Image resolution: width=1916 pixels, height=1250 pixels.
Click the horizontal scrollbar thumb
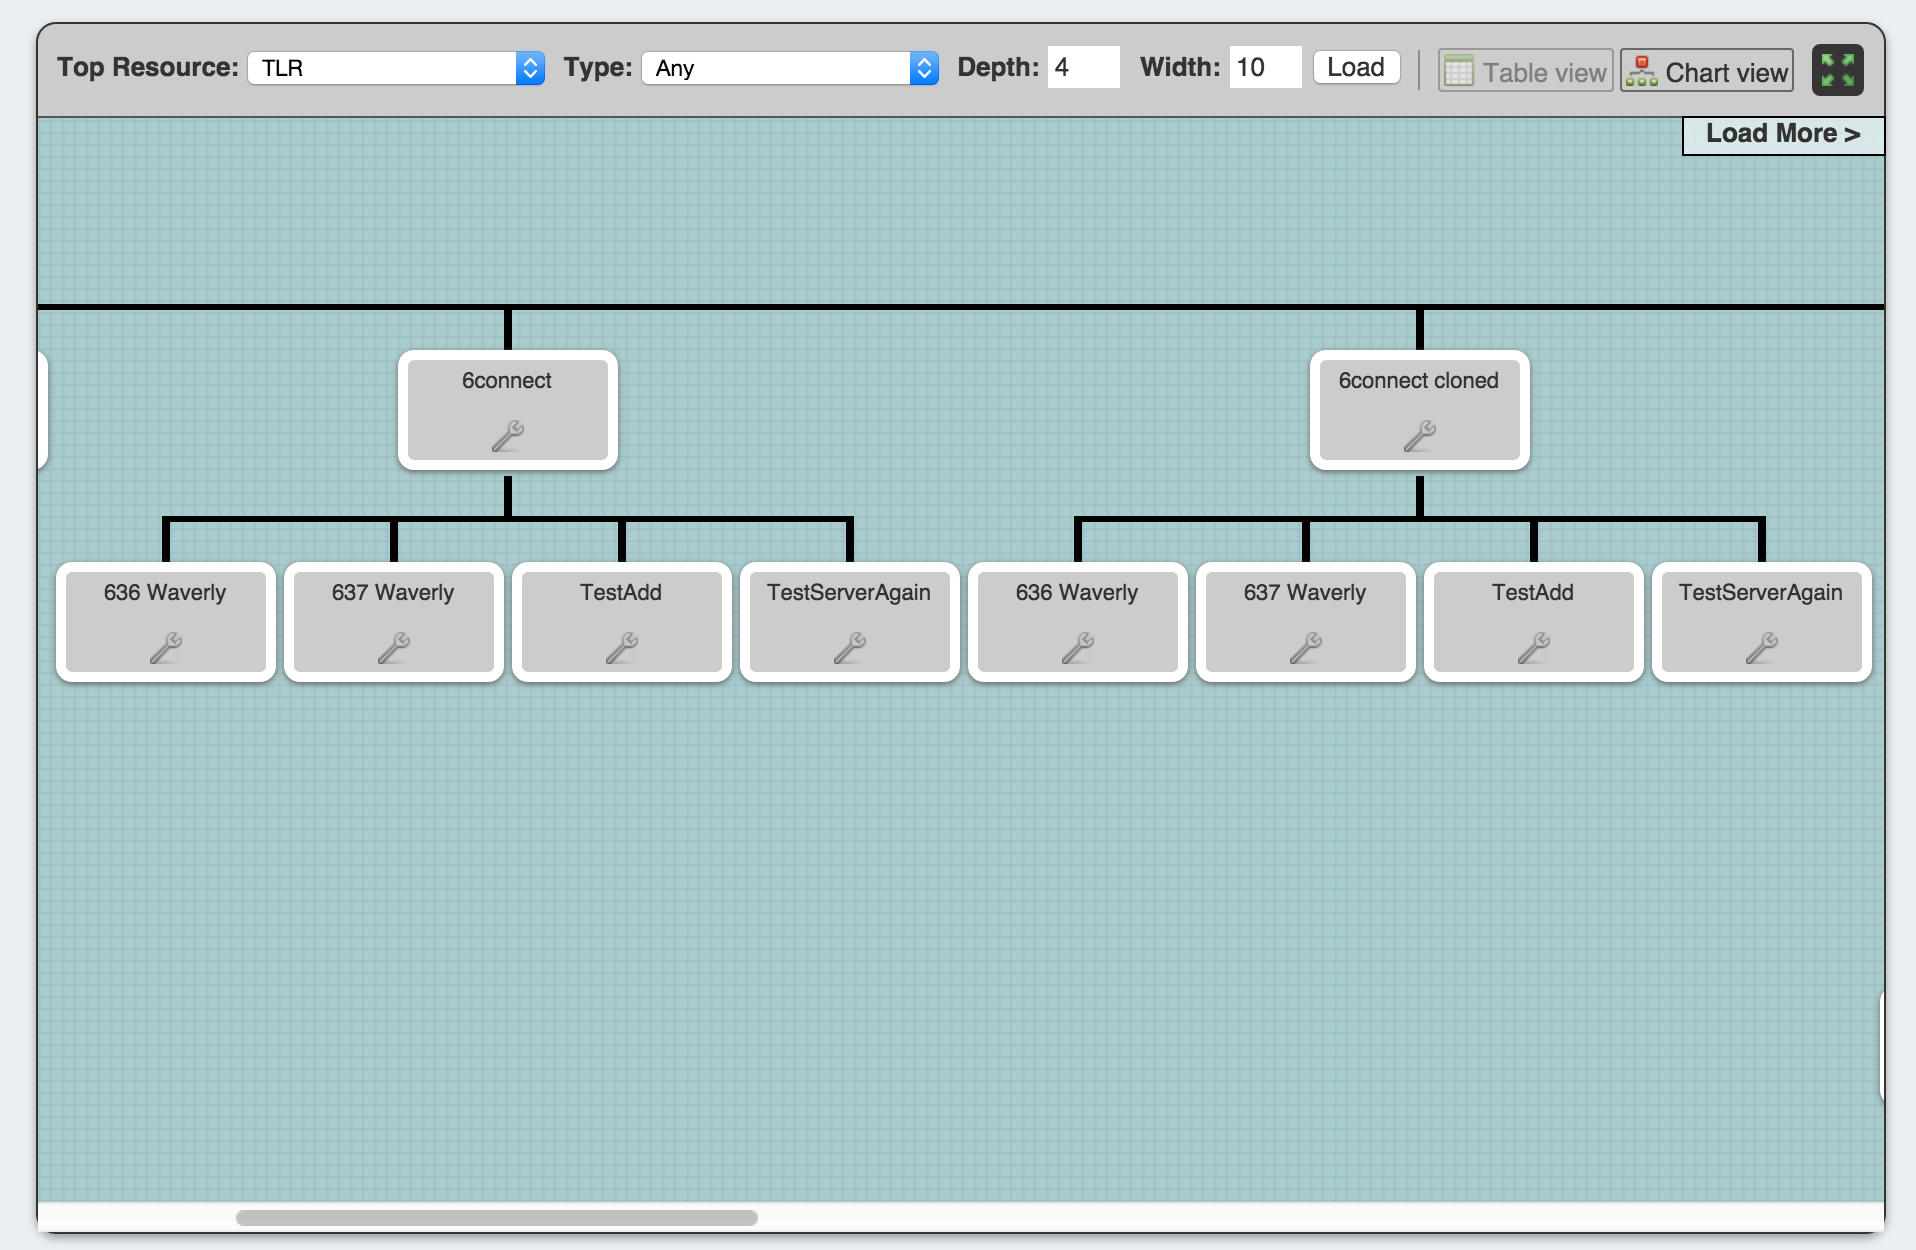(497, 1217)
